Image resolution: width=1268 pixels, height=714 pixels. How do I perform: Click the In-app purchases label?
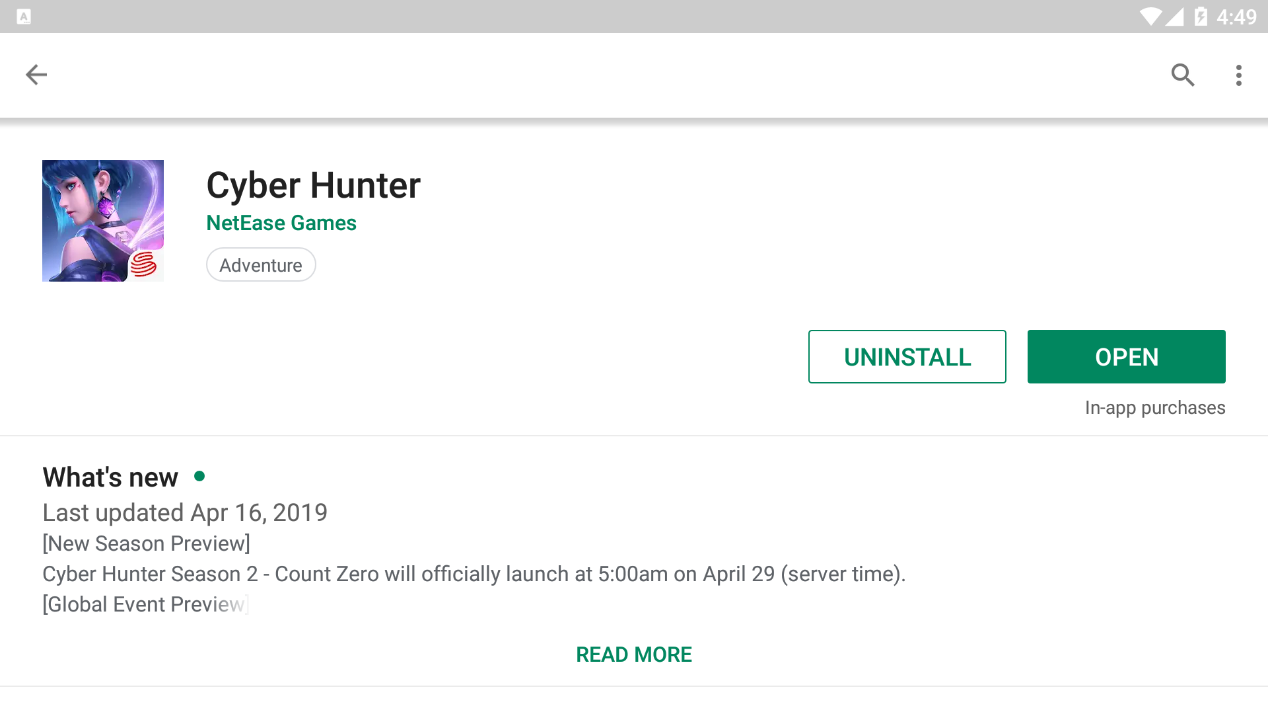pyautogui.click(x=1154, y=407)
